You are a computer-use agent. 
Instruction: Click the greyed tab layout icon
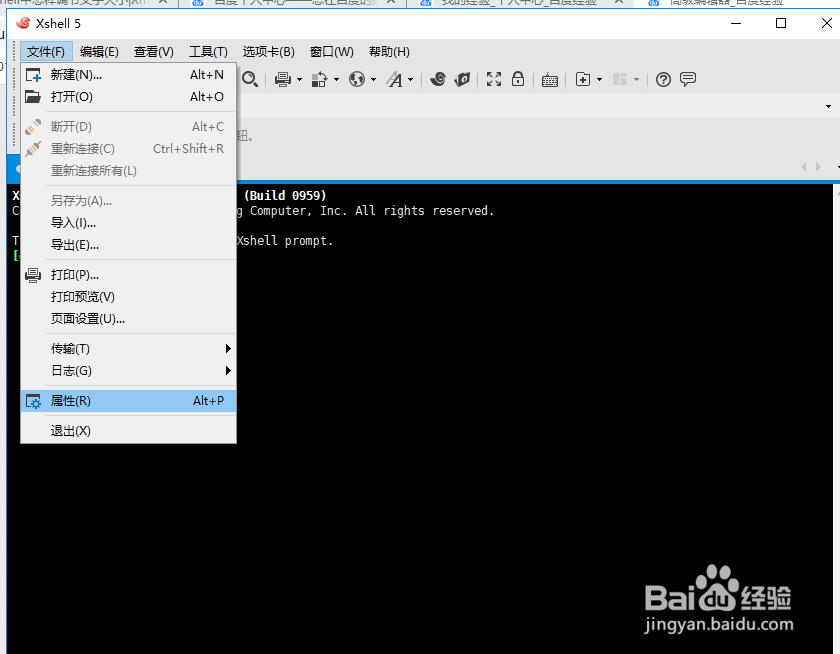click(x=620, y=80)
